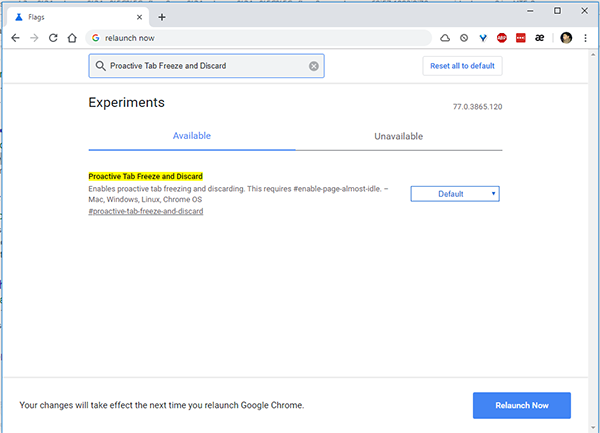Open the cloud extension icon

tap(445, 38)
